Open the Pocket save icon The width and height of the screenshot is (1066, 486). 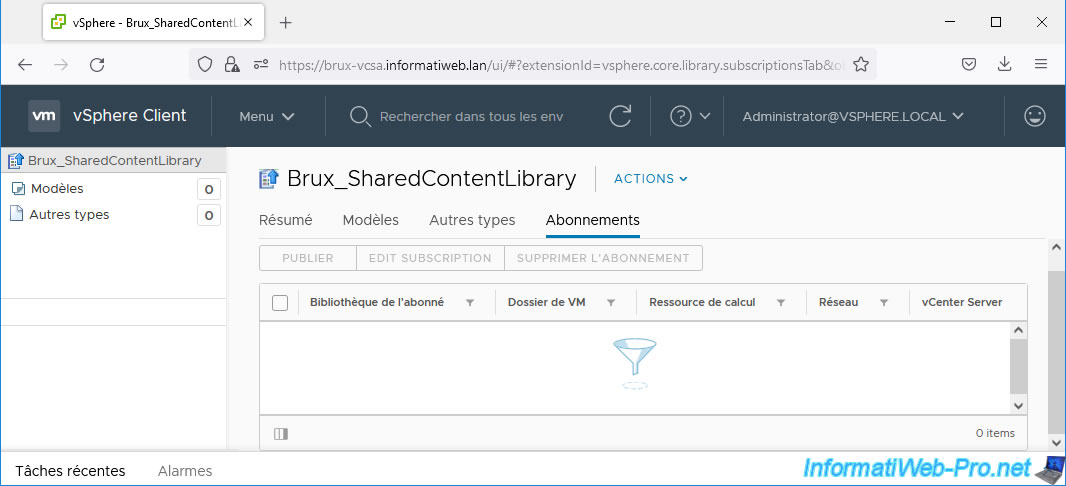pyautogui.click(x=969, y=65)
